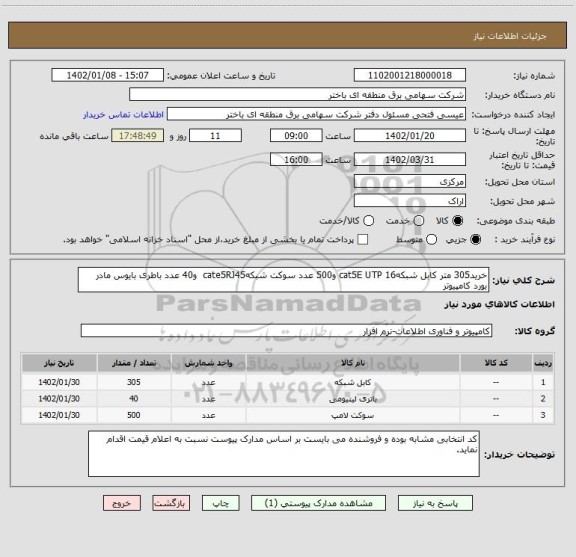Click the delivery province field مرکزی
The width and height of the screenshot is (576, 557).
[x=410, y=181]
